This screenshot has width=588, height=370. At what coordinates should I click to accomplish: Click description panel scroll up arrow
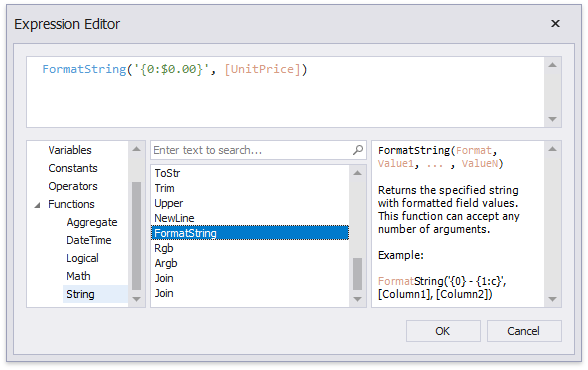click(x=552, y=149)
